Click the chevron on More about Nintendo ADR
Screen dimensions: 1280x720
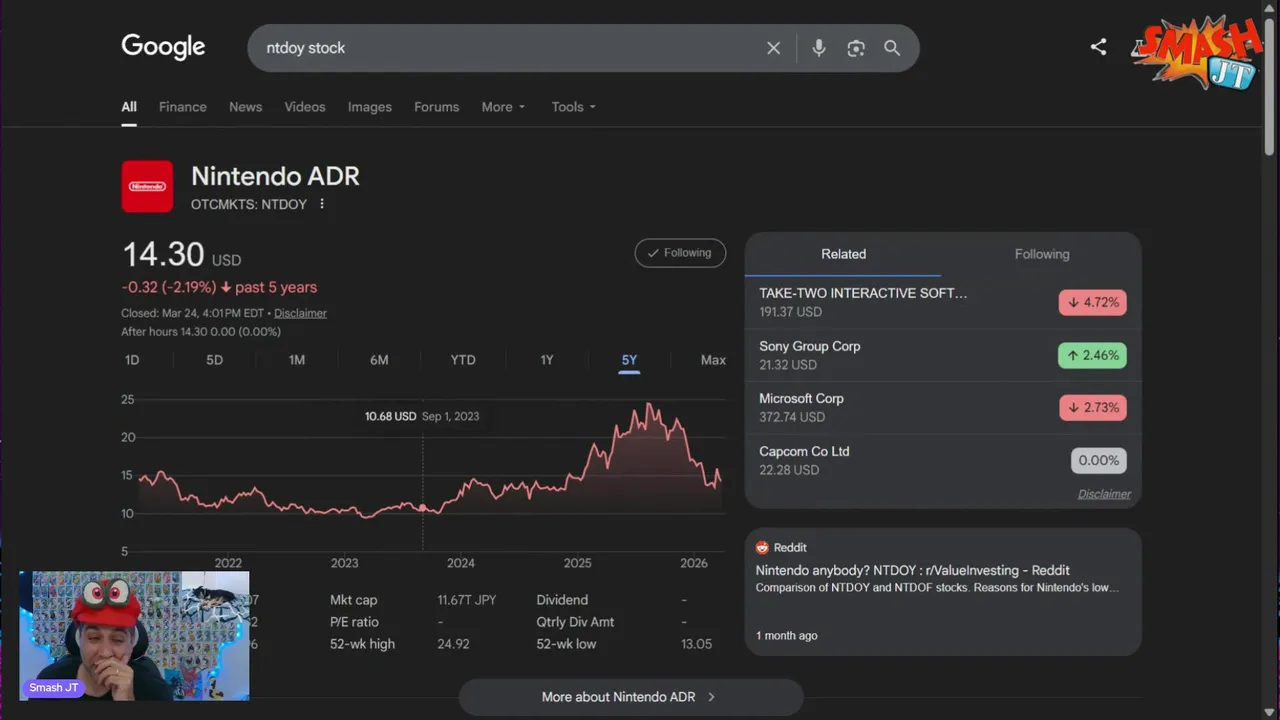[x=711, y=697]
